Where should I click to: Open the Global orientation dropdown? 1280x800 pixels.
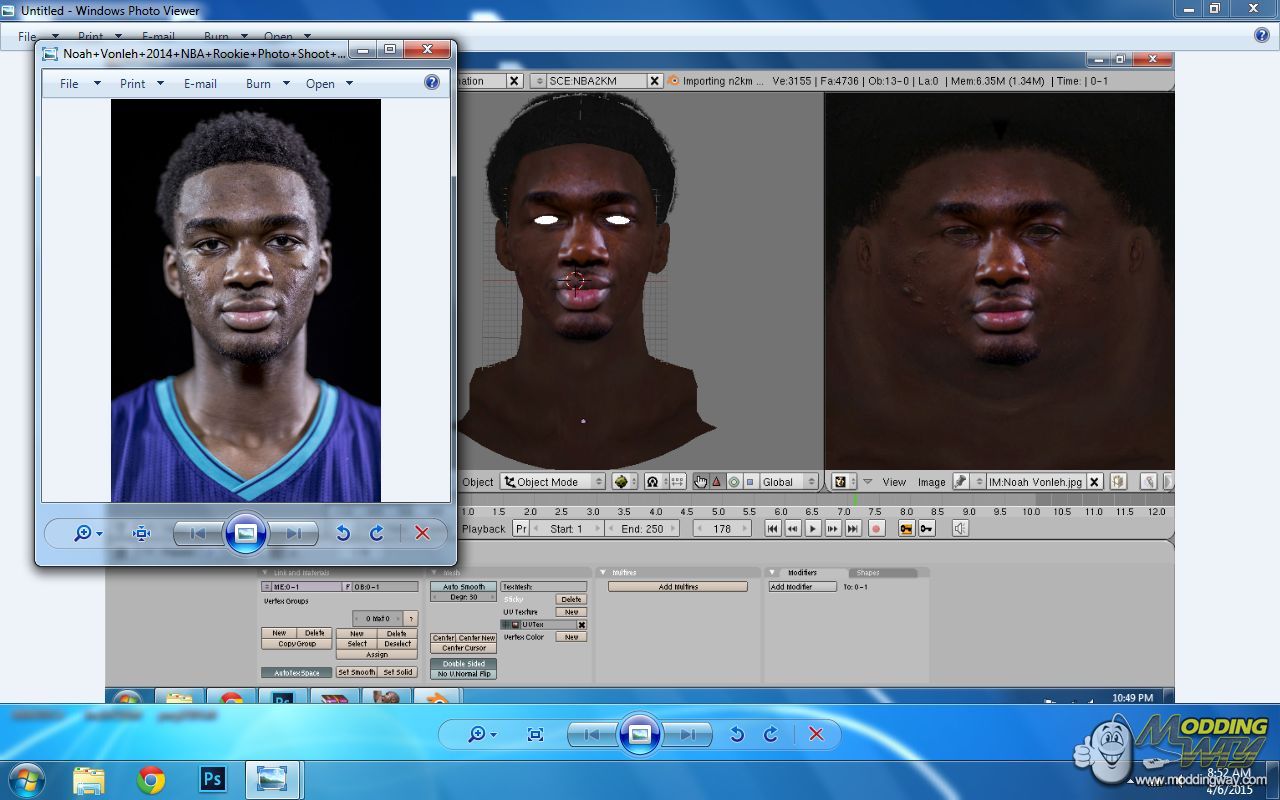788,482
